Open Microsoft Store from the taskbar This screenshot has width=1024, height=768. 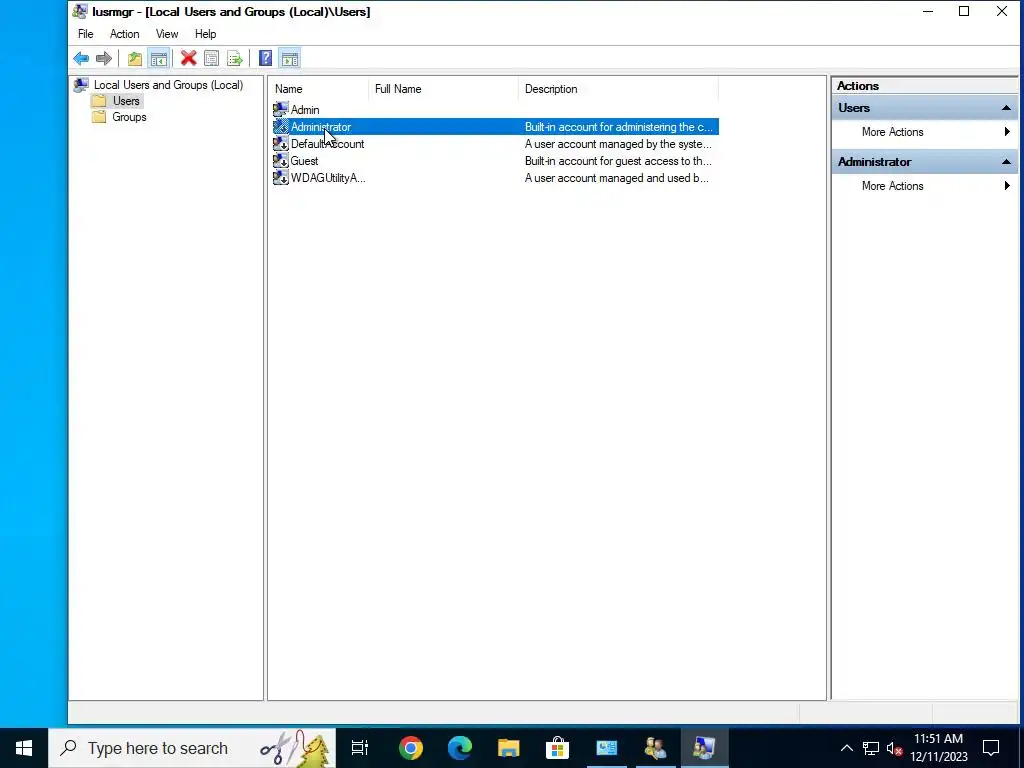click(x=558, y=748)
